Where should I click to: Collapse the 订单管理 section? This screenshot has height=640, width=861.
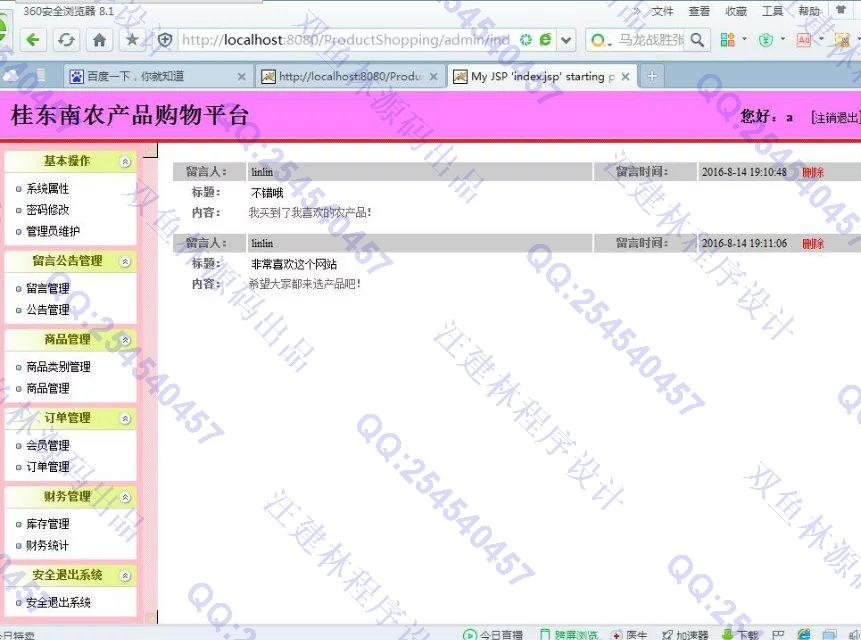125,419
